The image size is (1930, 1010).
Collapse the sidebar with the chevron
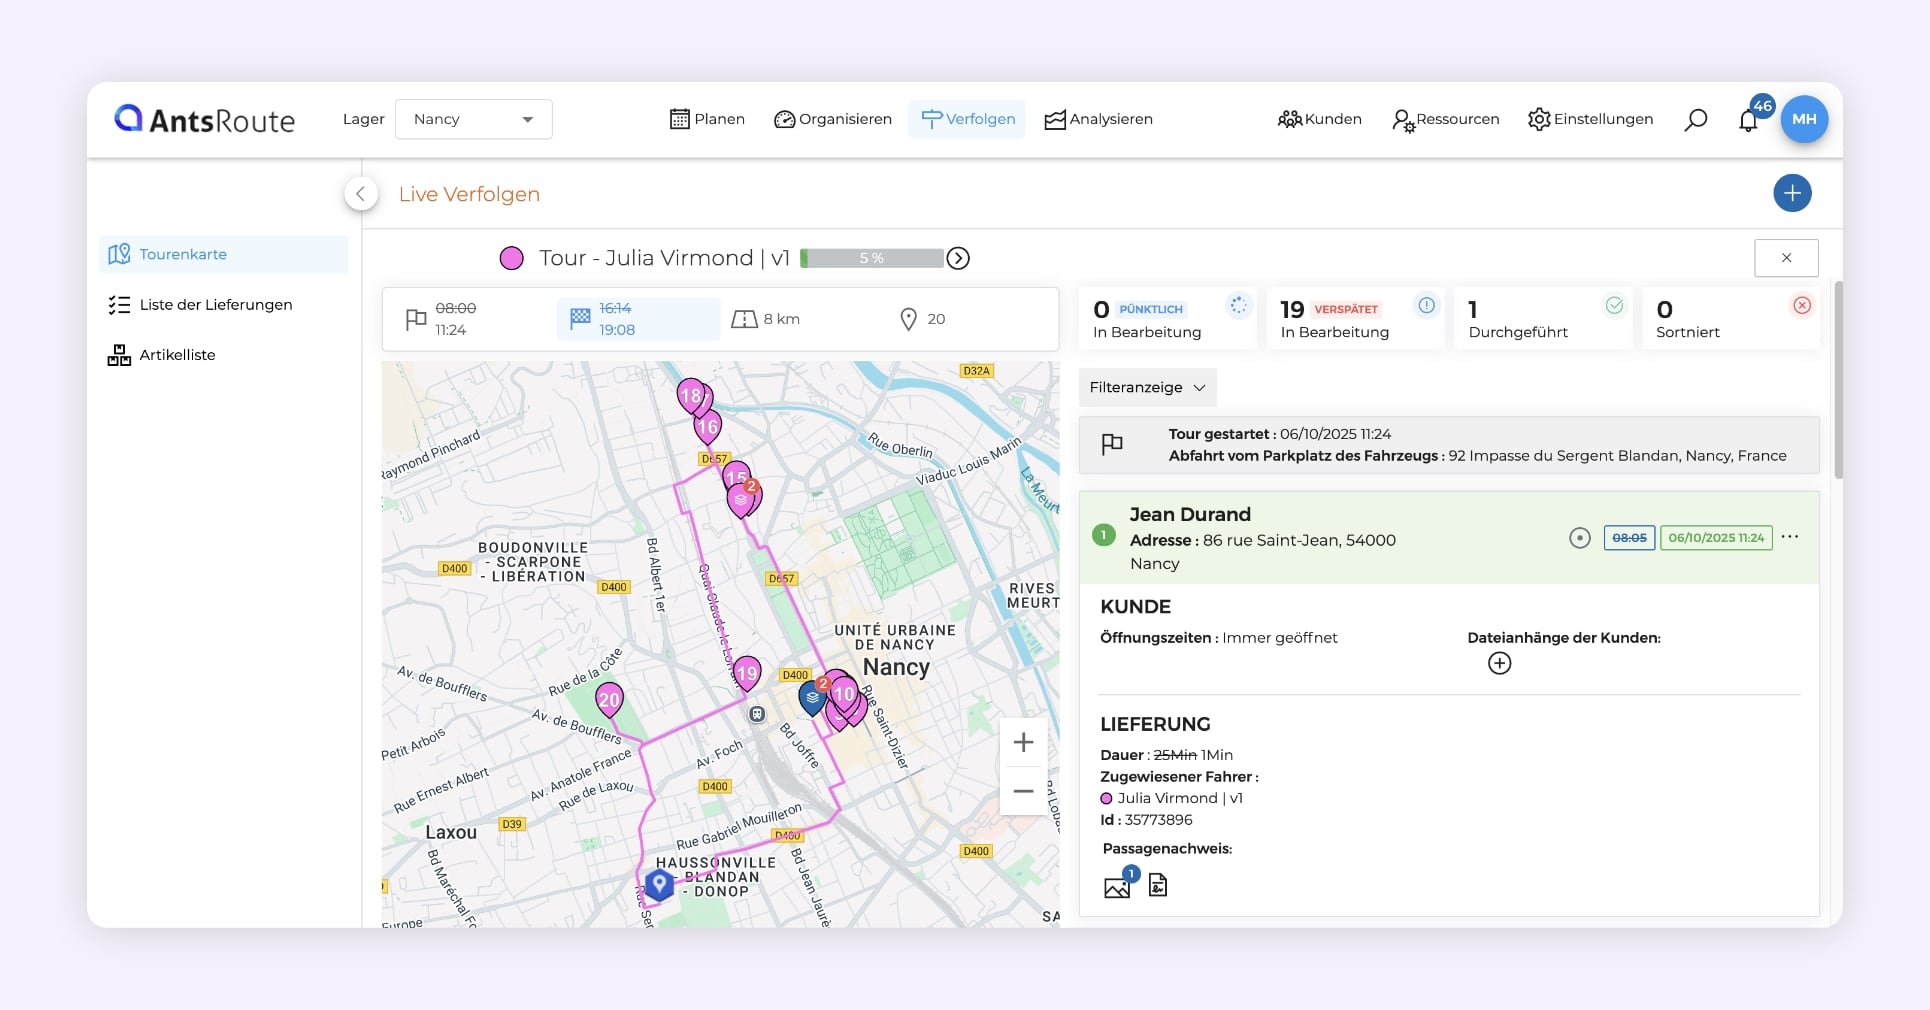[361, 194]
